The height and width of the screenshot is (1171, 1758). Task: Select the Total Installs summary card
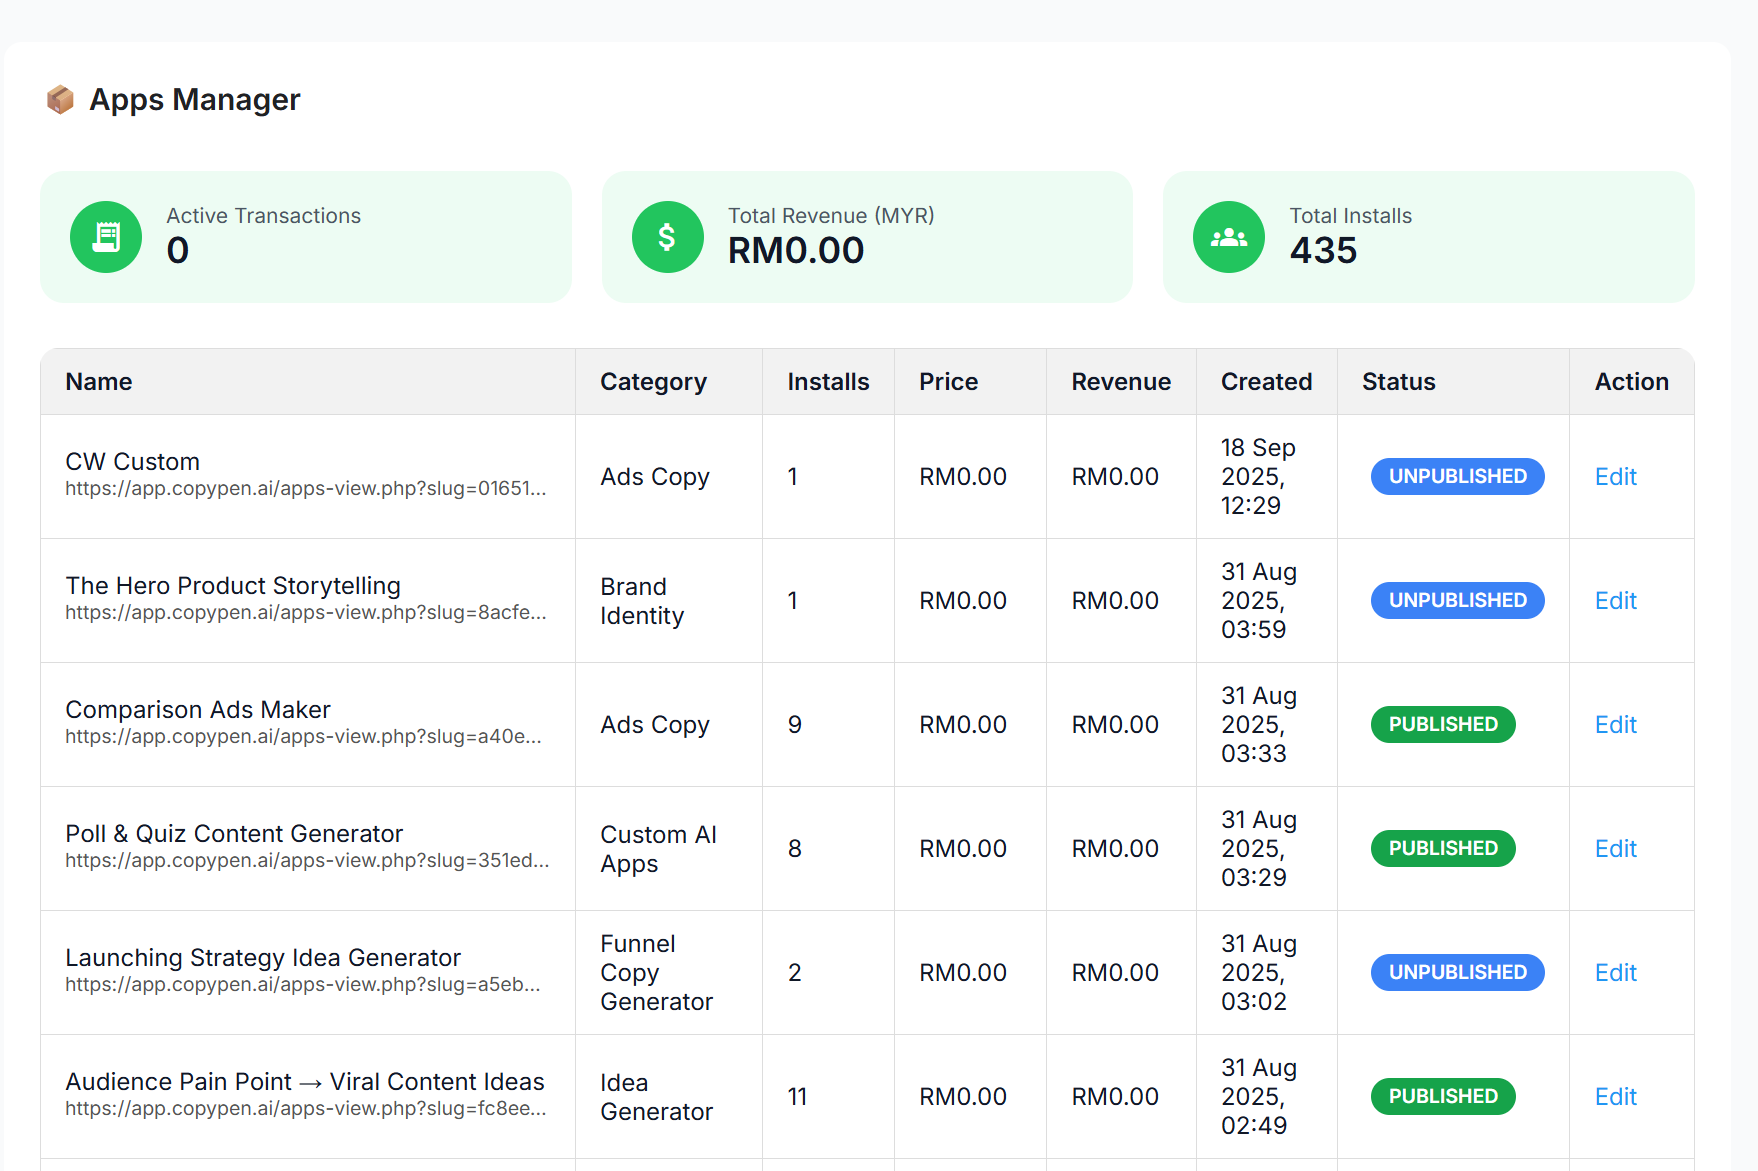click(1428, 237)
